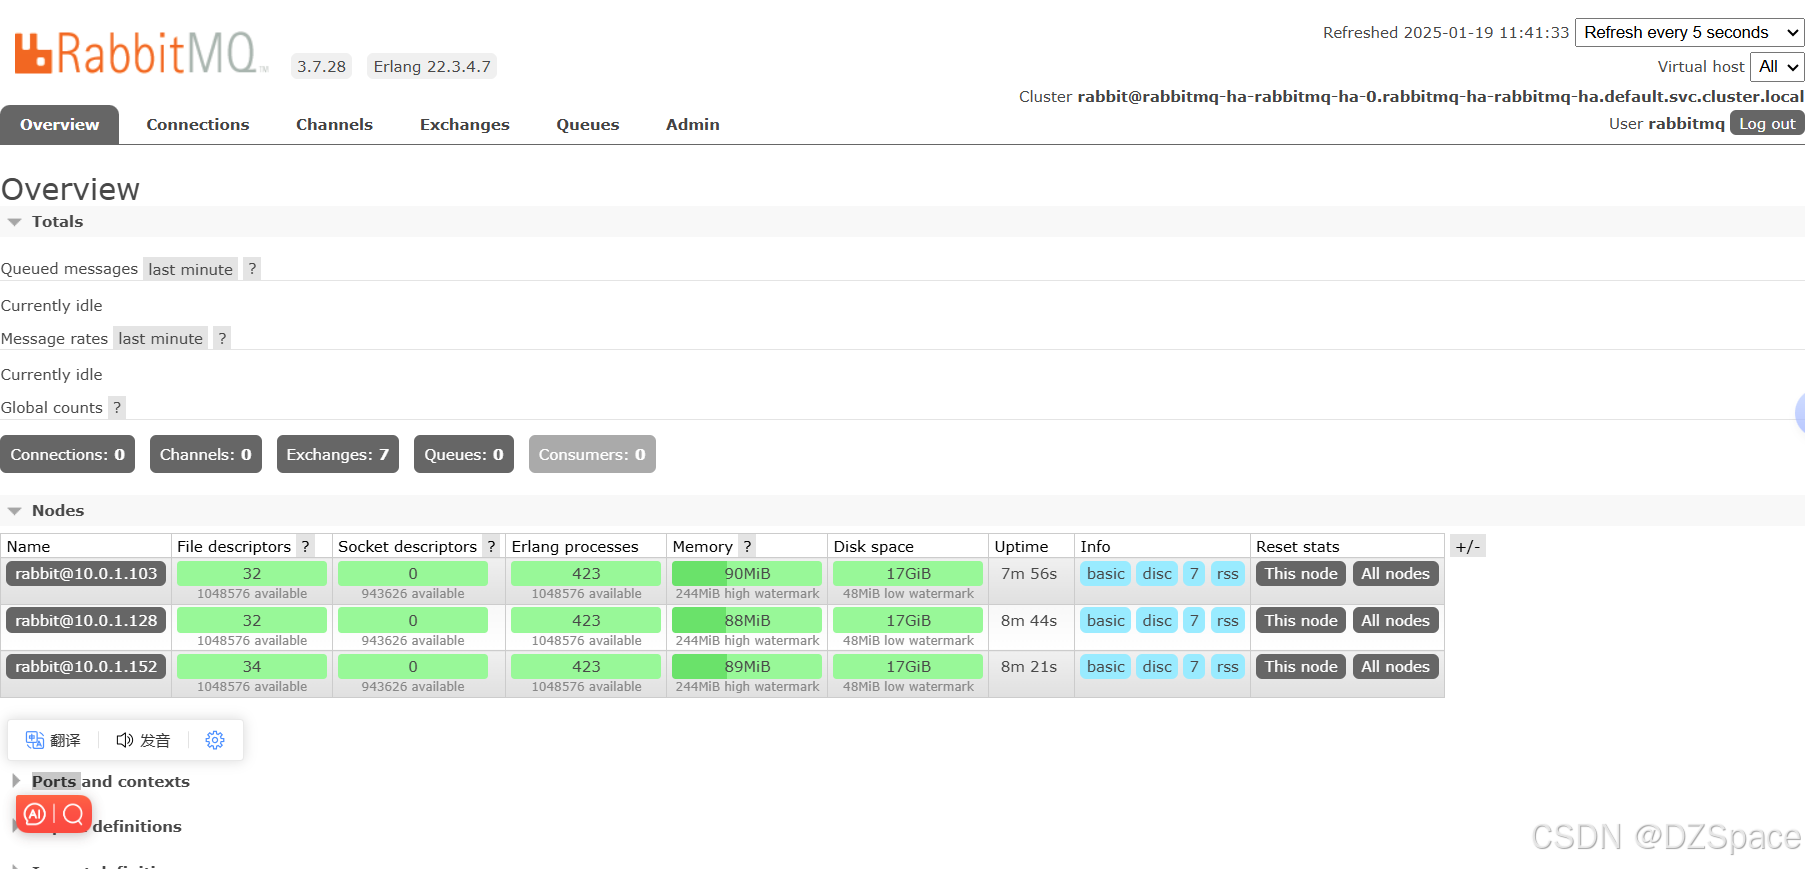Open node rabbit@10.0.1.152 details
This screenshot has width=1805, height=869.
click(x=86, y=666)
